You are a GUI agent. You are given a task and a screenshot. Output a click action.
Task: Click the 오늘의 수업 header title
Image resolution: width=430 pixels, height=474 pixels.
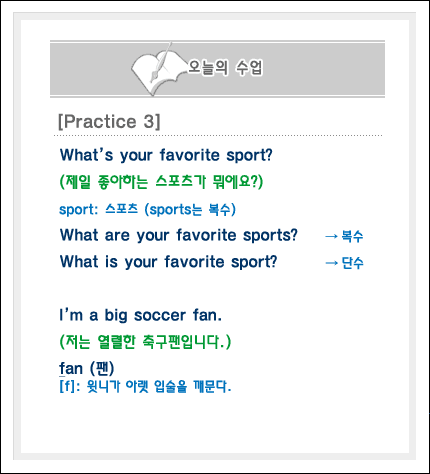pyautogui.click(x=225, y=67)
